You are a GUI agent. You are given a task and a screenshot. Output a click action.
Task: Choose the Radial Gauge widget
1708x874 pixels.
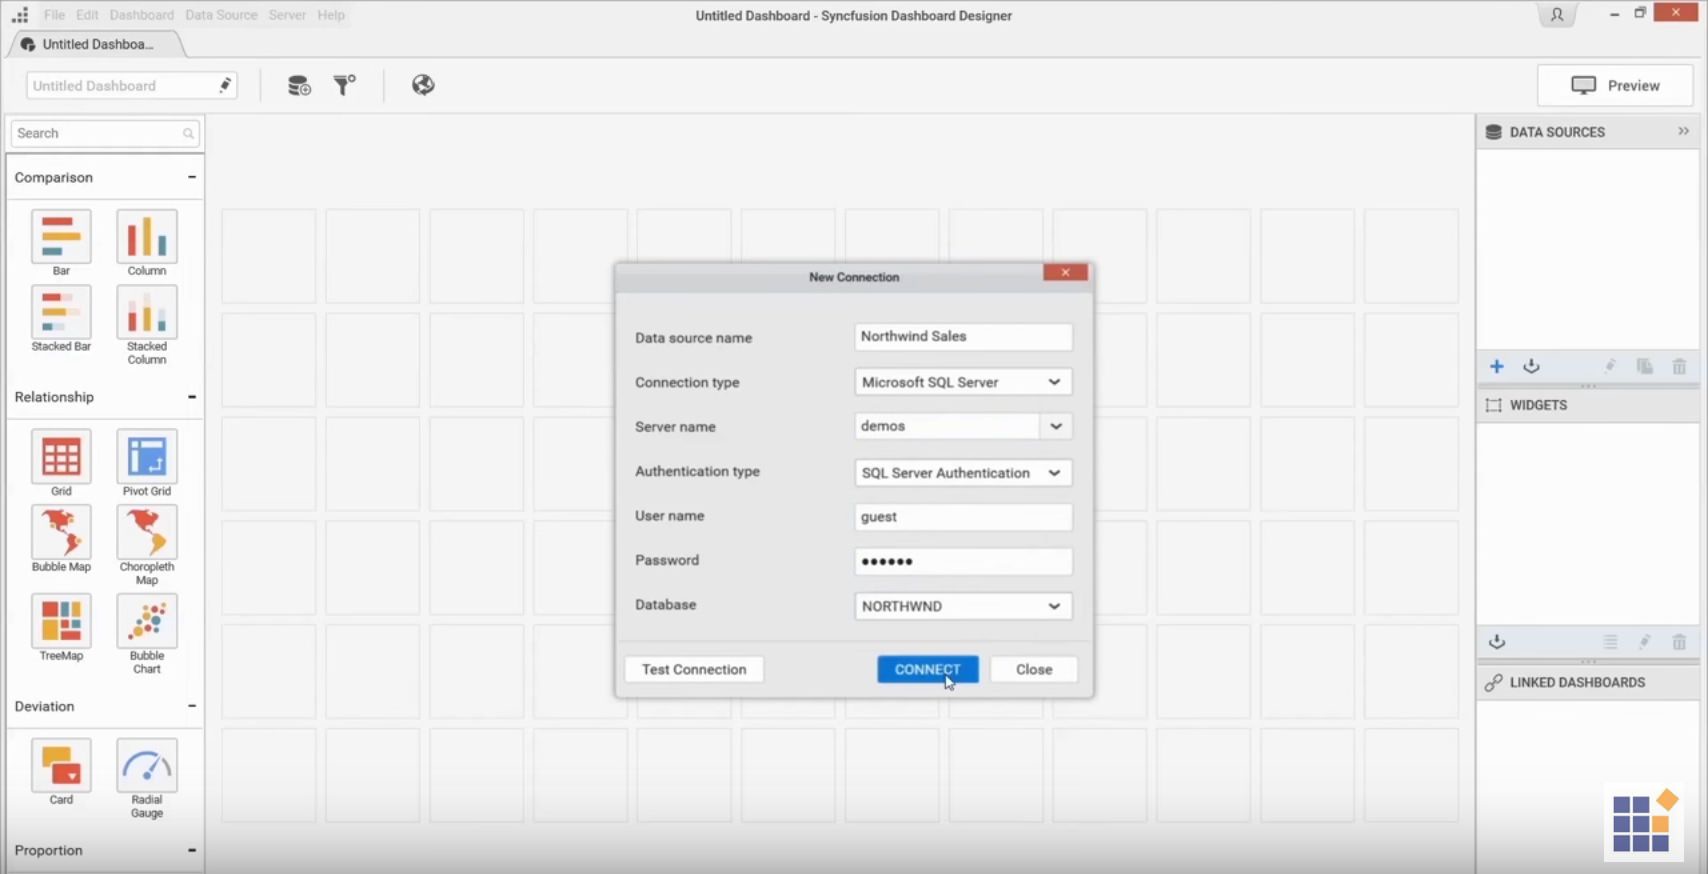click(147, 766)
